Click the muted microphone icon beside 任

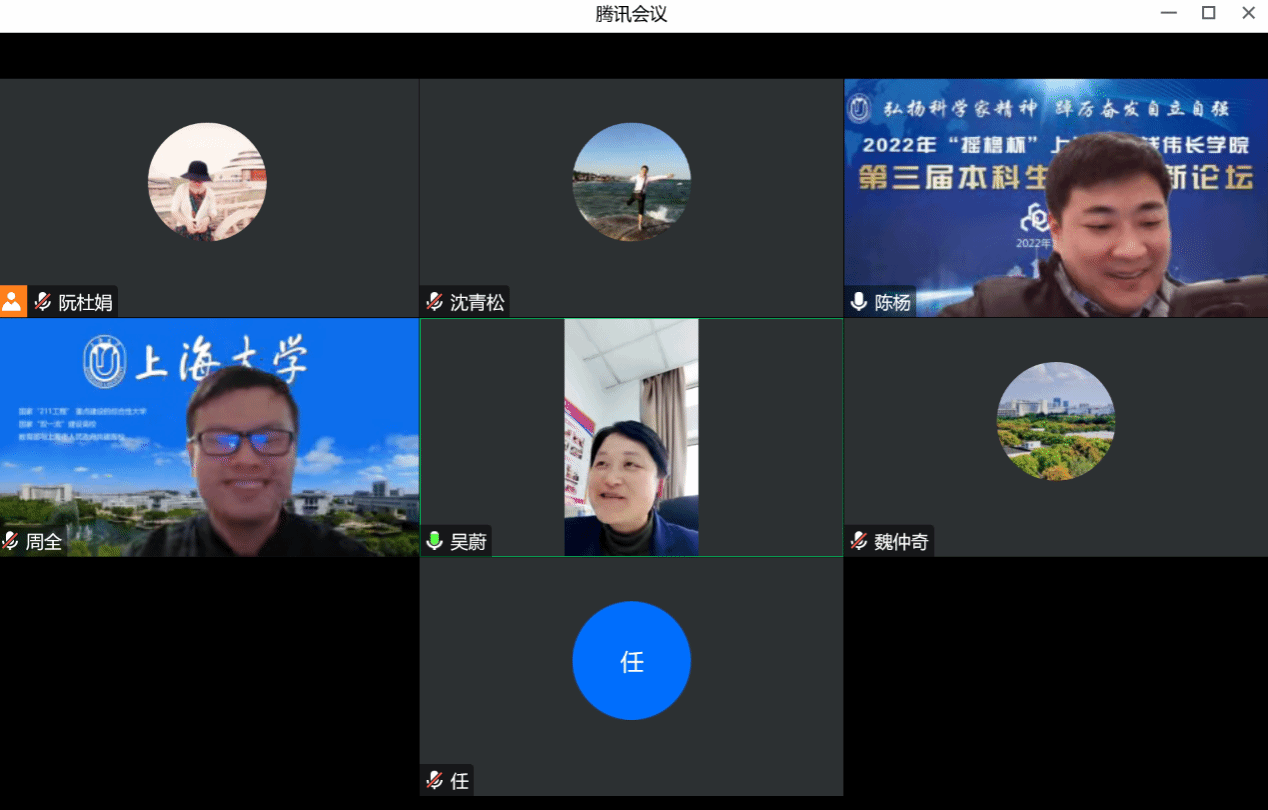click(434, 781)
